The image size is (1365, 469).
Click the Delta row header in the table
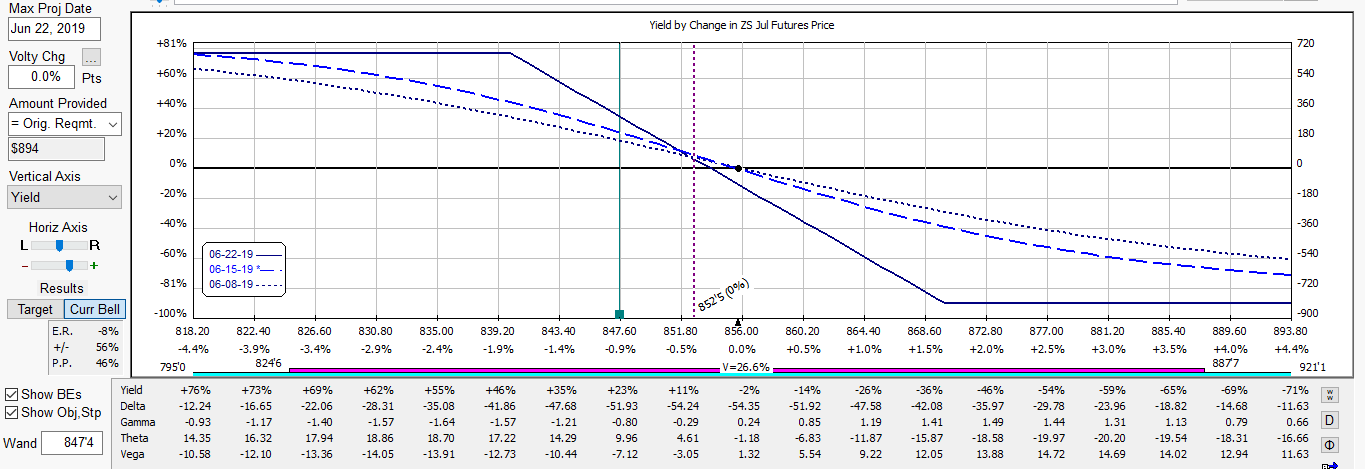click(132, 406)
